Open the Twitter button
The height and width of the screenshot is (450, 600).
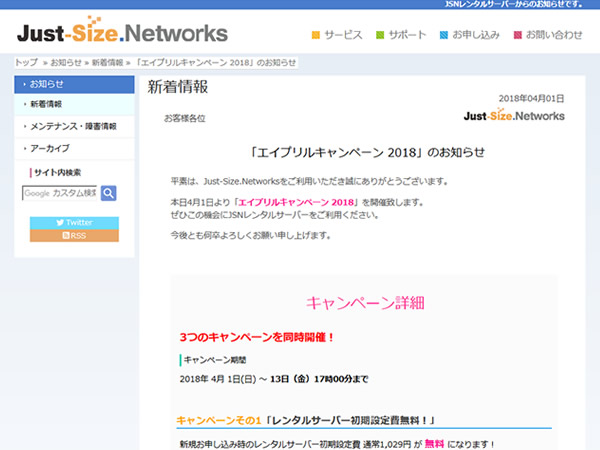[x=74, y=223]
